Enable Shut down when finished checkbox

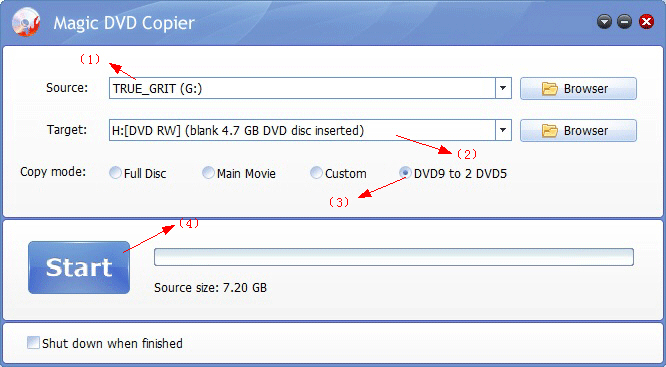click(x=33, y=343)
